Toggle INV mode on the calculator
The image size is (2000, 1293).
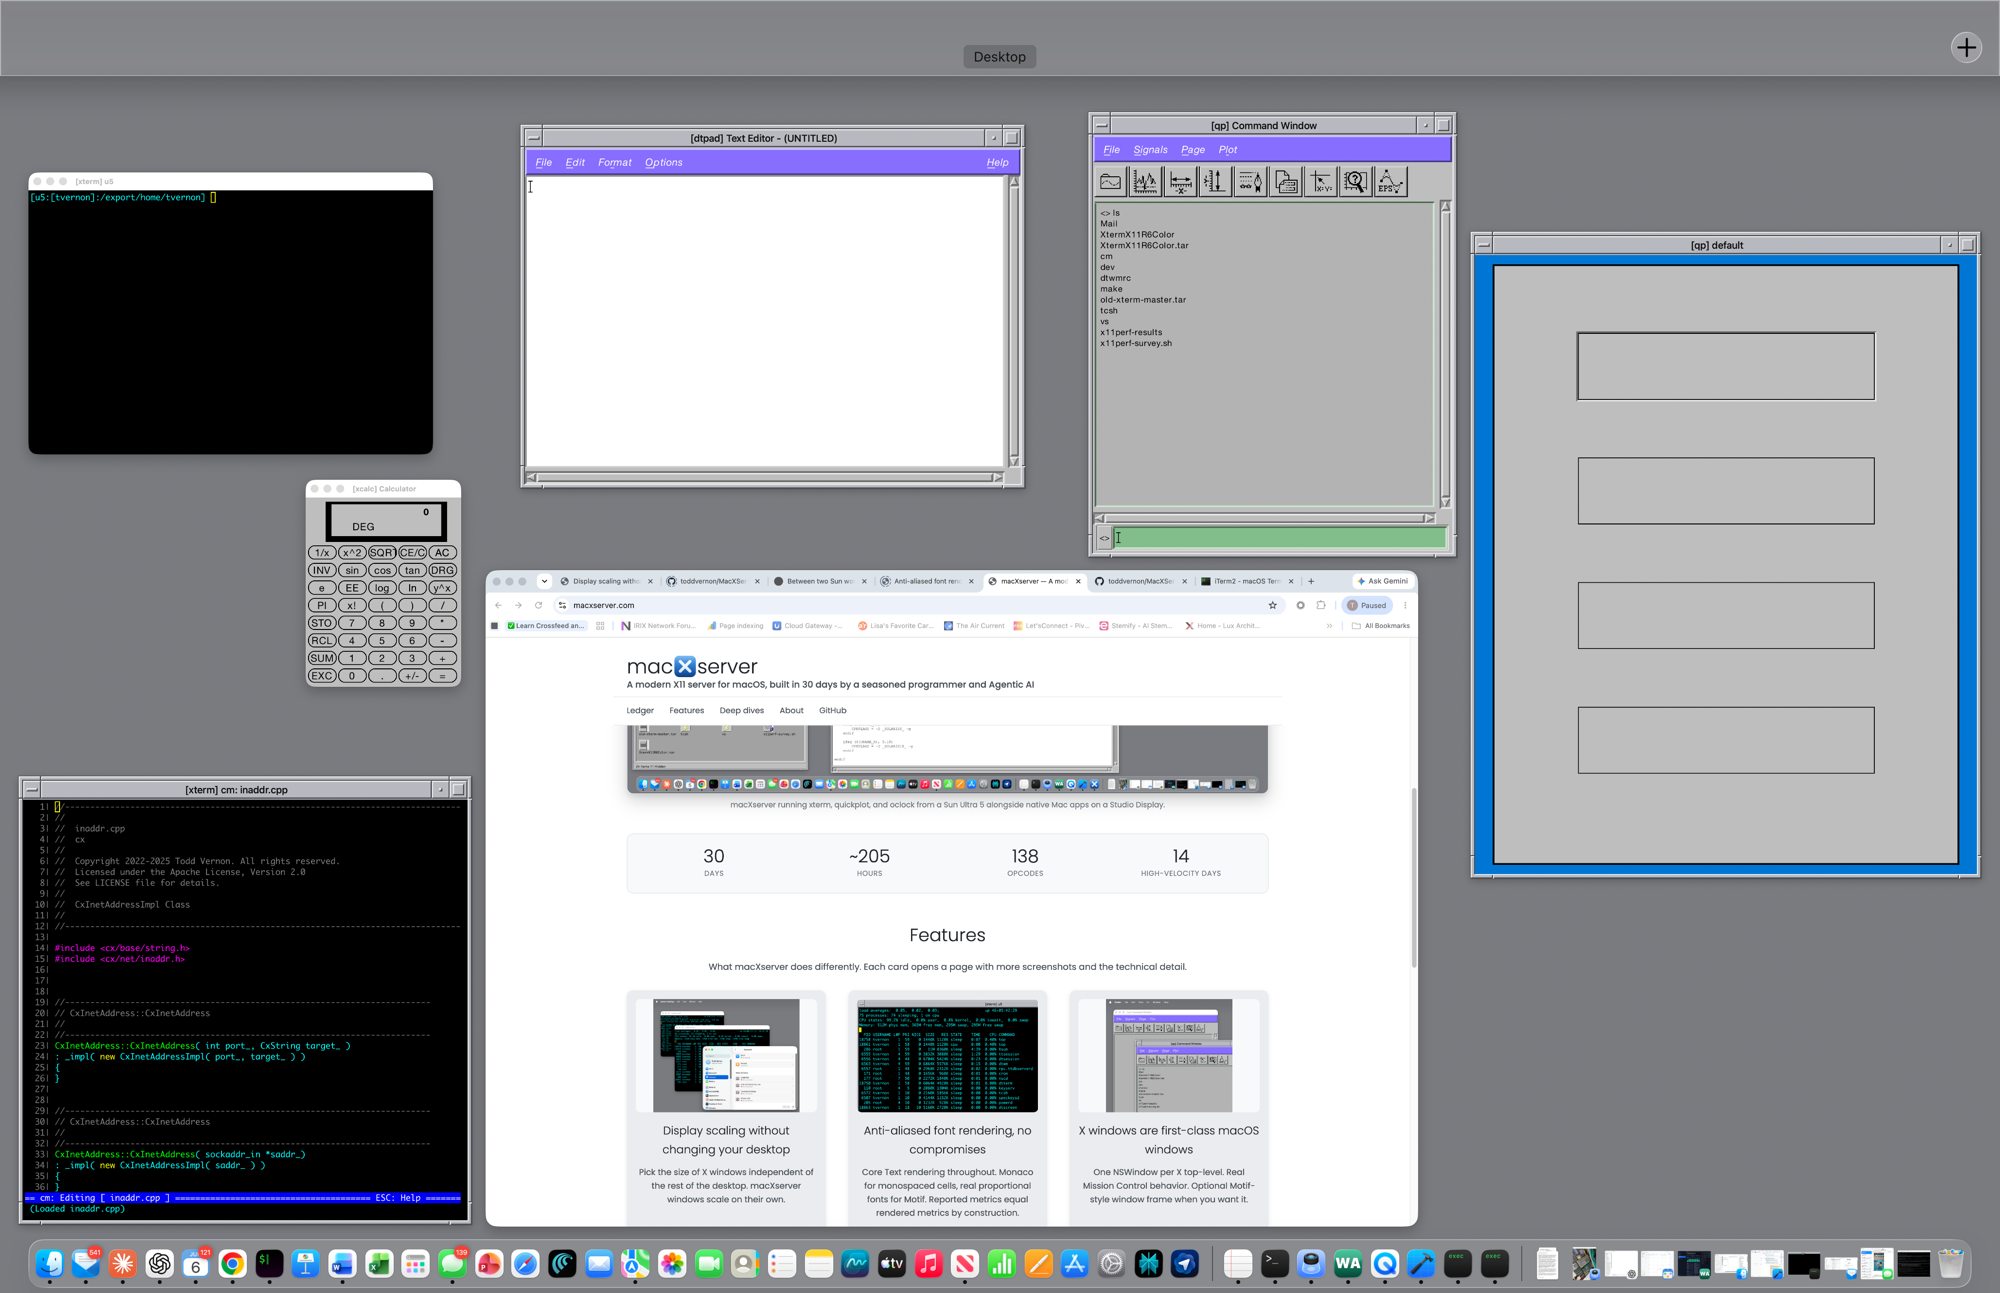(321, 570)
